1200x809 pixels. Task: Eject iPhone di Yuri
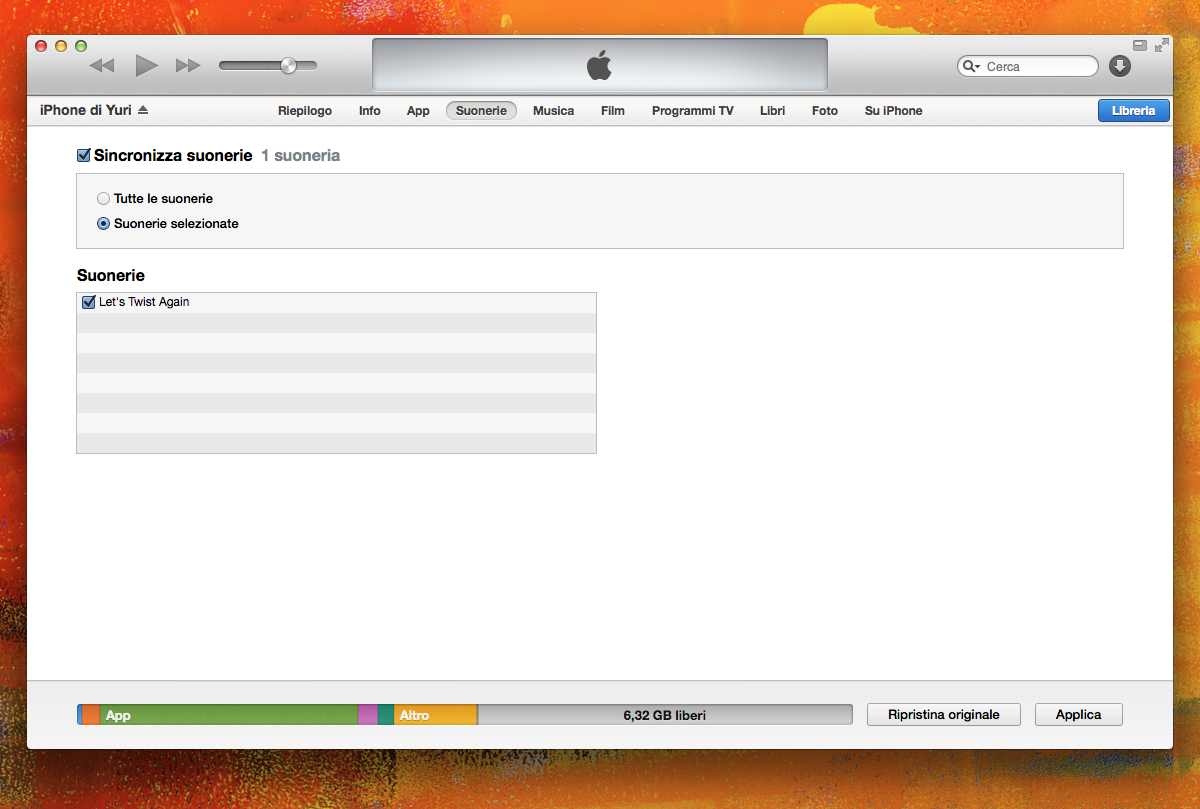pos(143,110)
